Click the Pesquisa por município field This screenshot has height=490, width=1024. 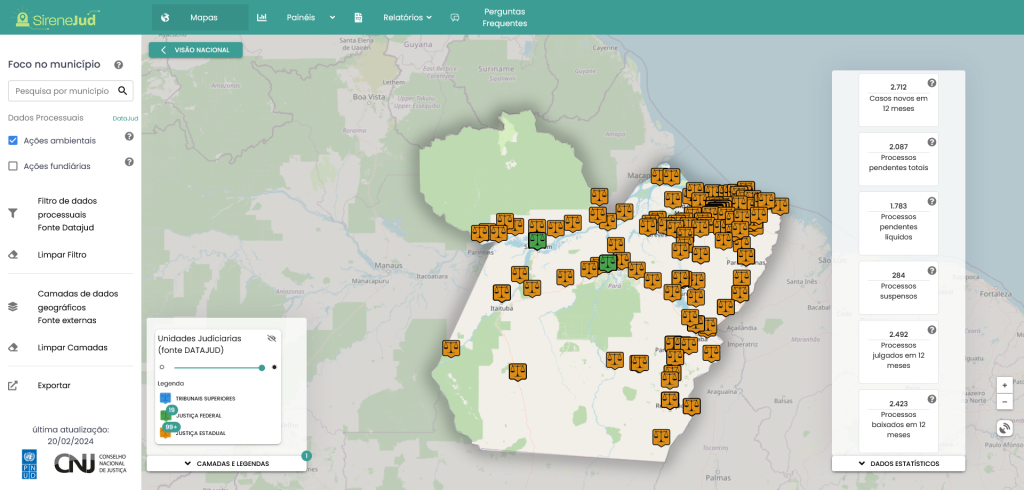point(71,91)
